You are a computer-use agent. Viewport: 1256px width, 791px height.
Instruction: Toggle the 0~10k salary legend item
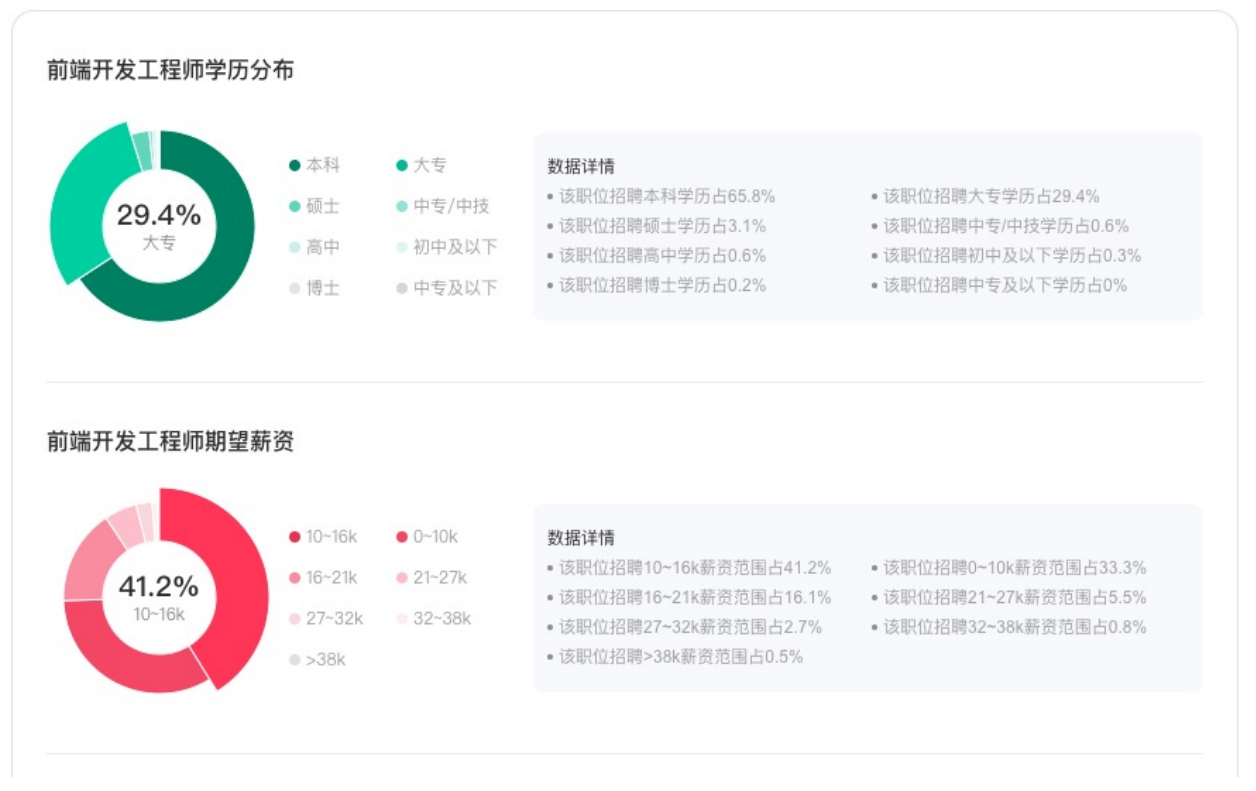(x=427, y=537)
